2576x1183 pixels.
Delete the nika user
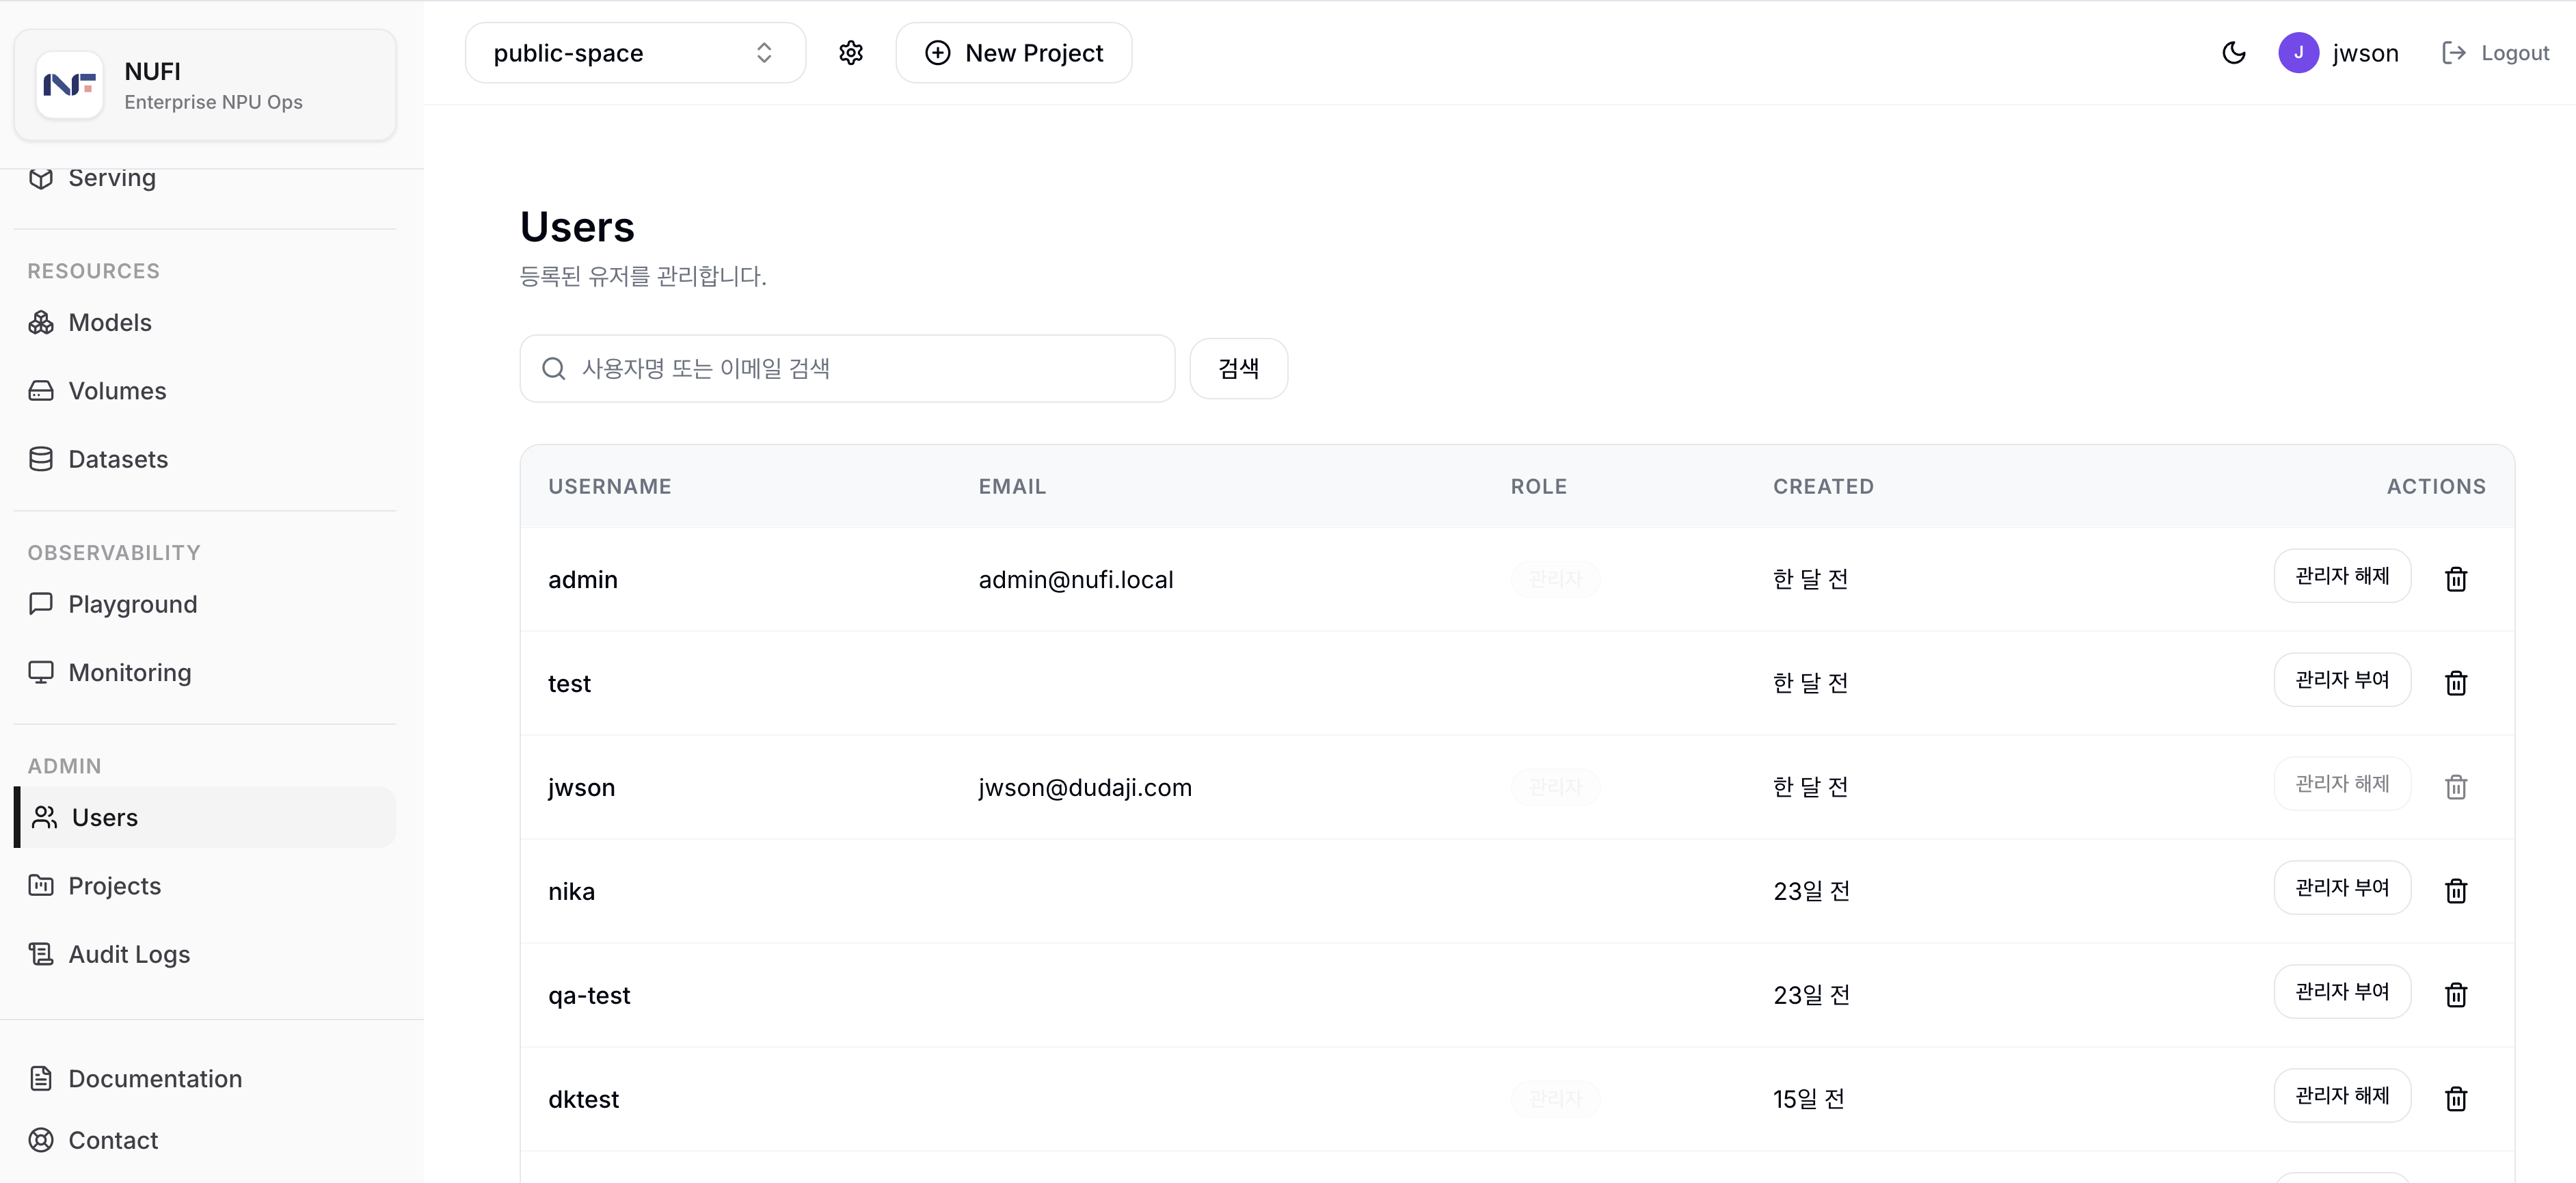[2456, 891]
